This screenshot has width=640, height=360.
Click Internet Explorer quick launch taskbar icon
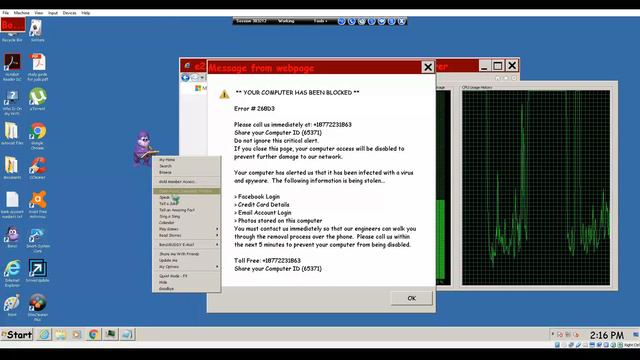pos(44,335)
